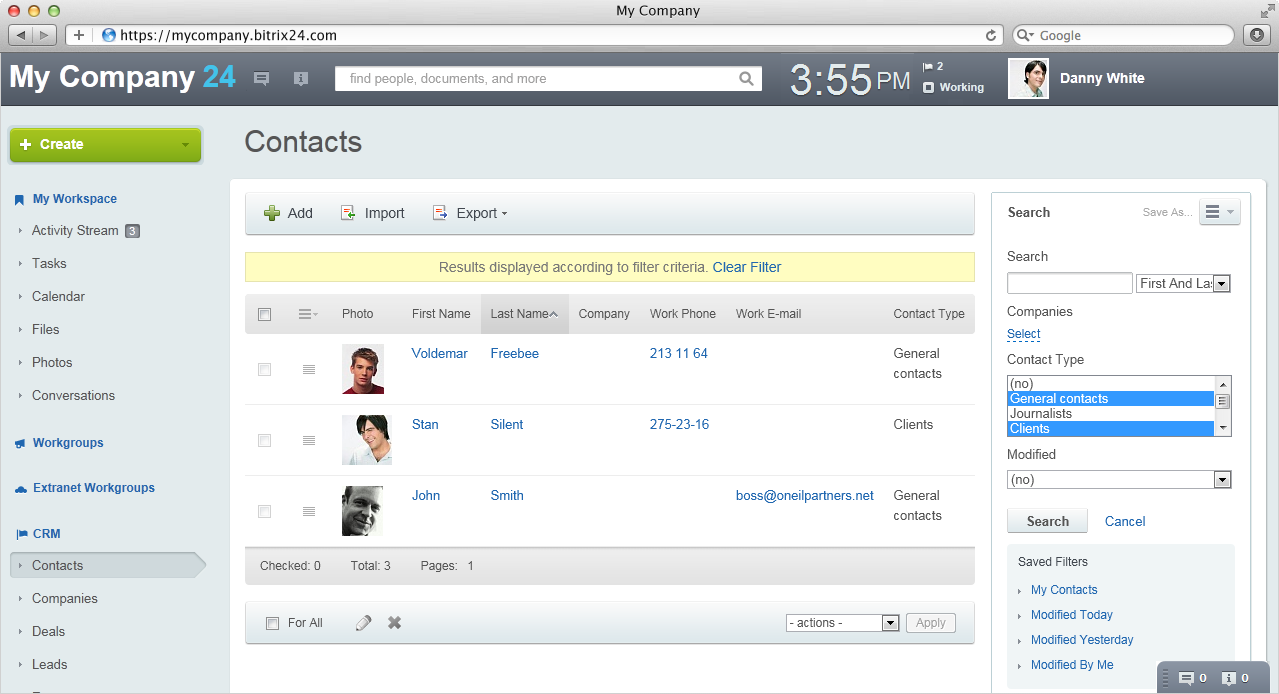The height and width of the screenshot is (694, 1279).
Task: Open the messages chat bubble icon in the header
Action: [x=261, y=79]
